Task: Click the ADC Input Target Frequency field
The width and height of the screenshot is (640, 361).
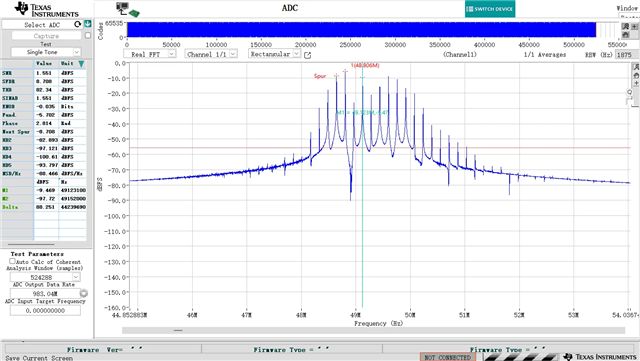Action: point(45,310)
